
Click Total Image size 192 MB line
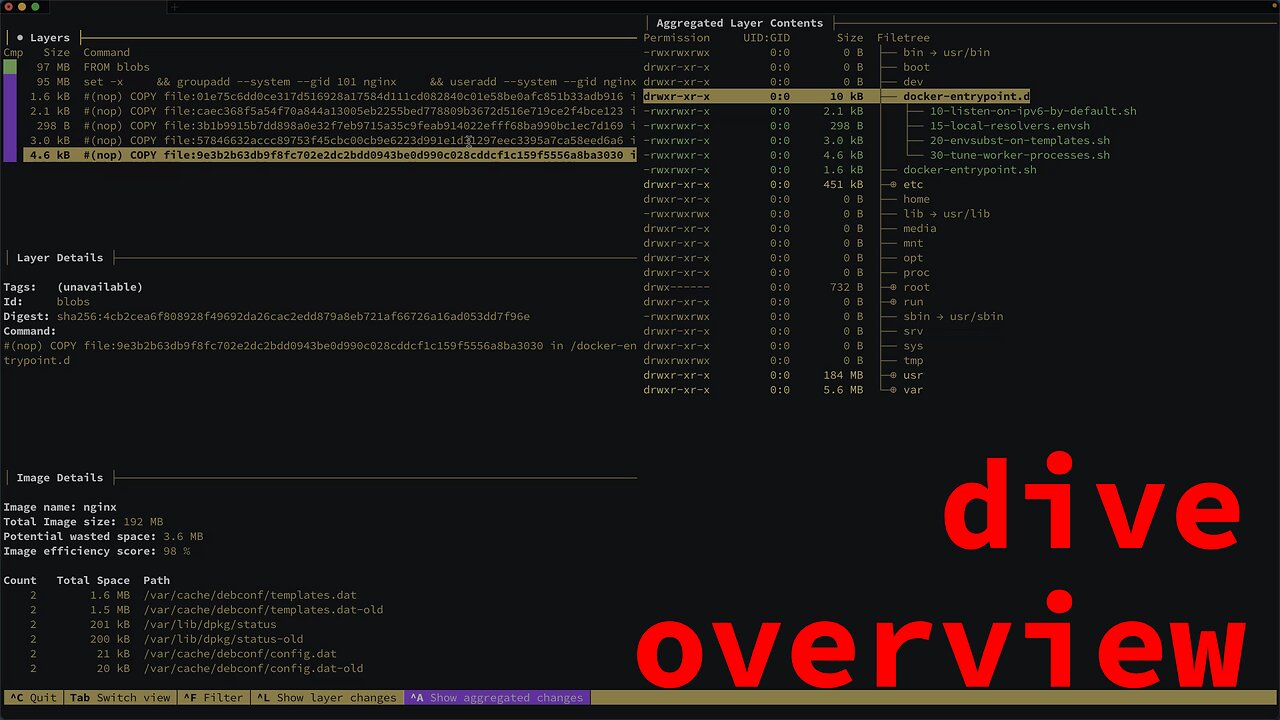pyautogui.click(x=83, y=522)
